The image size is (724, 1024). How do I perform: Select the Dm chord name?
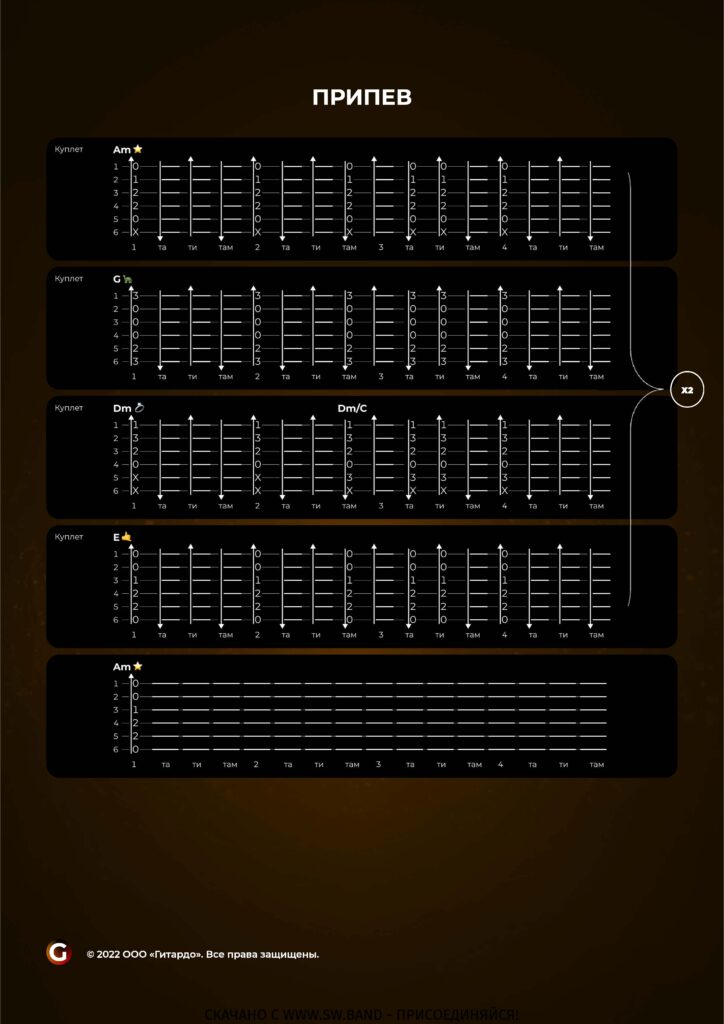pyautogui.click(x=122, y=408)
